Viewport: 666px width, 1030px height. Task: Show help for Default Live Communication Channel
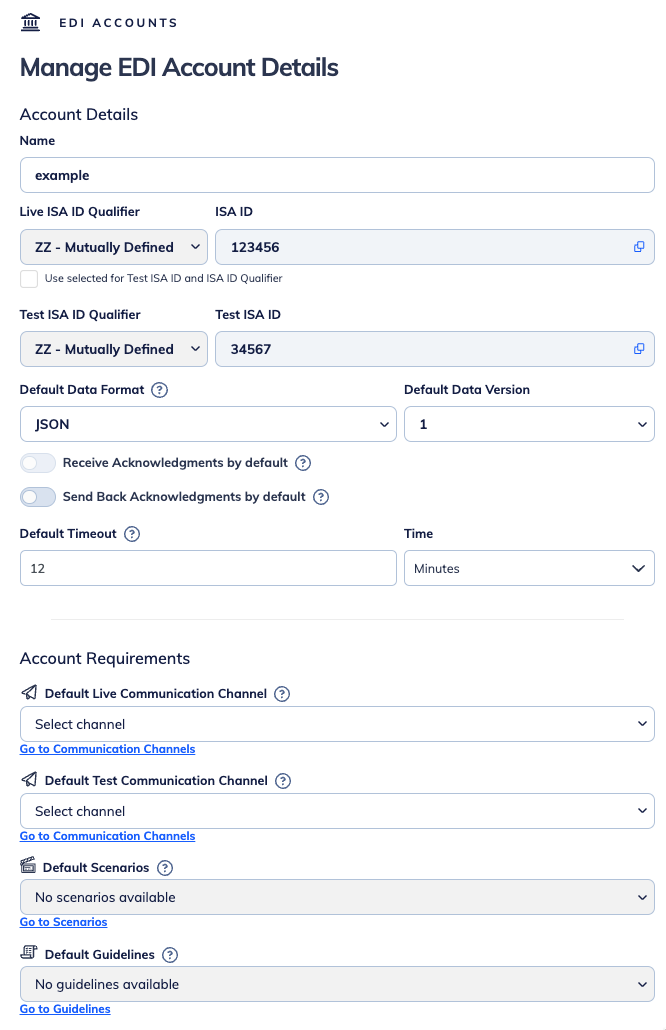tap(282, 694)
